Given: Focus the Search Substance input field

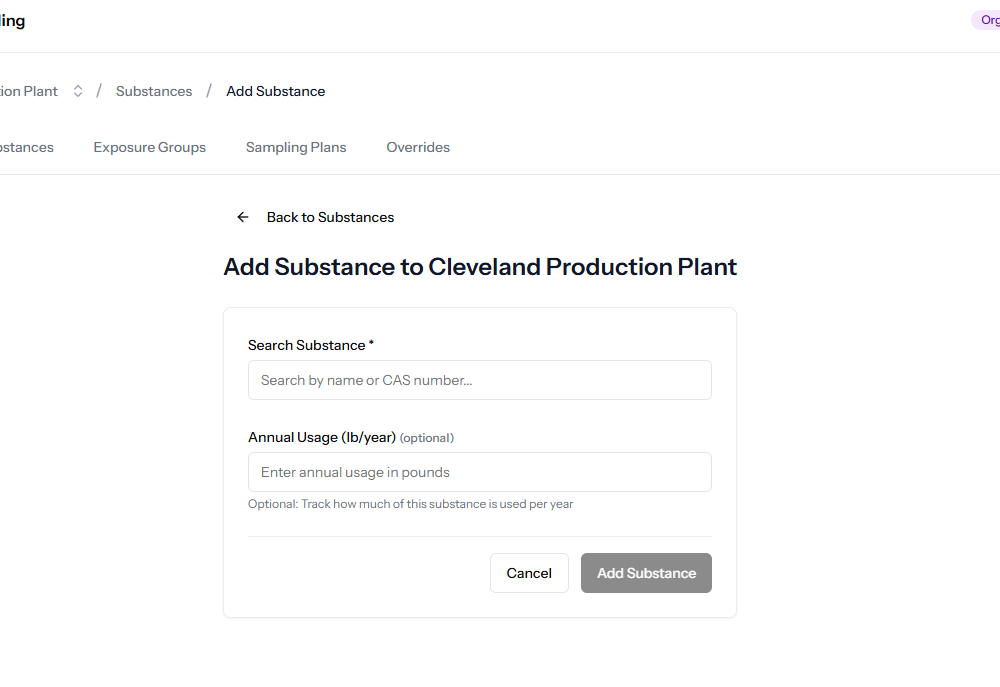Looking at the screenshot, I should click(480, 380).
